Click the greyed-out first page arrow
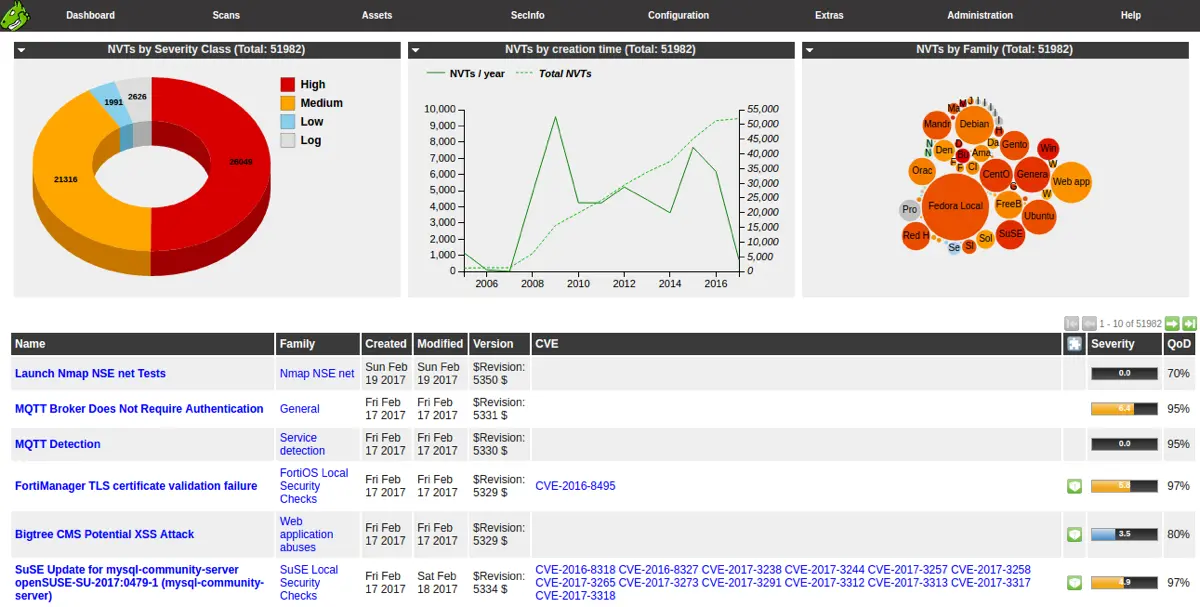 1072,323
